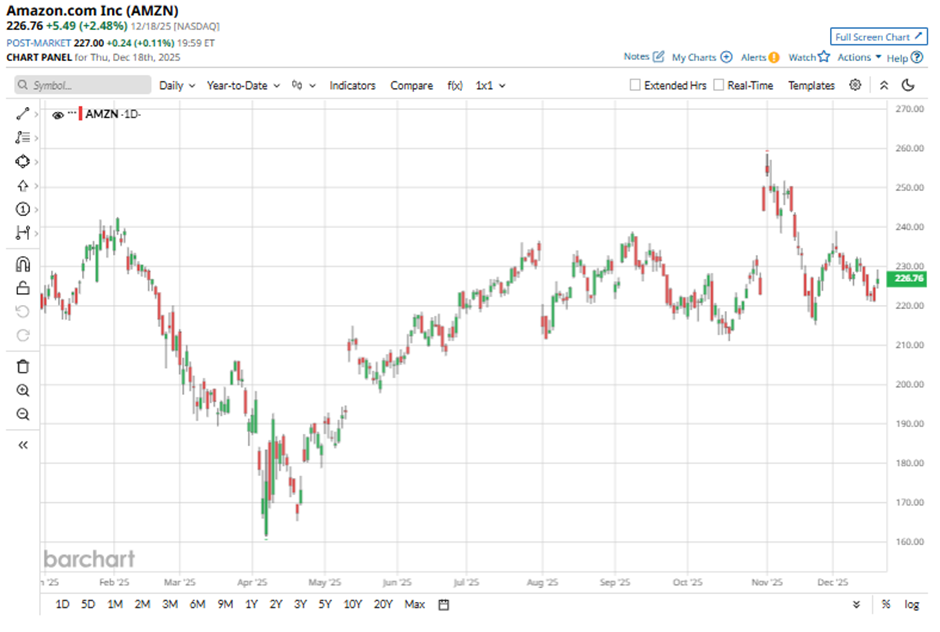Enable the Extended Hrs checkbox
This screenshot has height=632, width=940.
(635, 86)
